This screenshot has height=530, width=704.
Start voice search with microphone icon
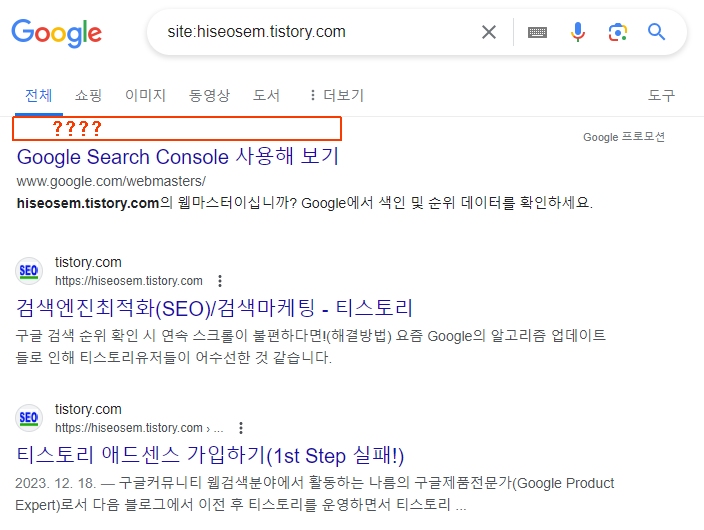coord(578,32)
